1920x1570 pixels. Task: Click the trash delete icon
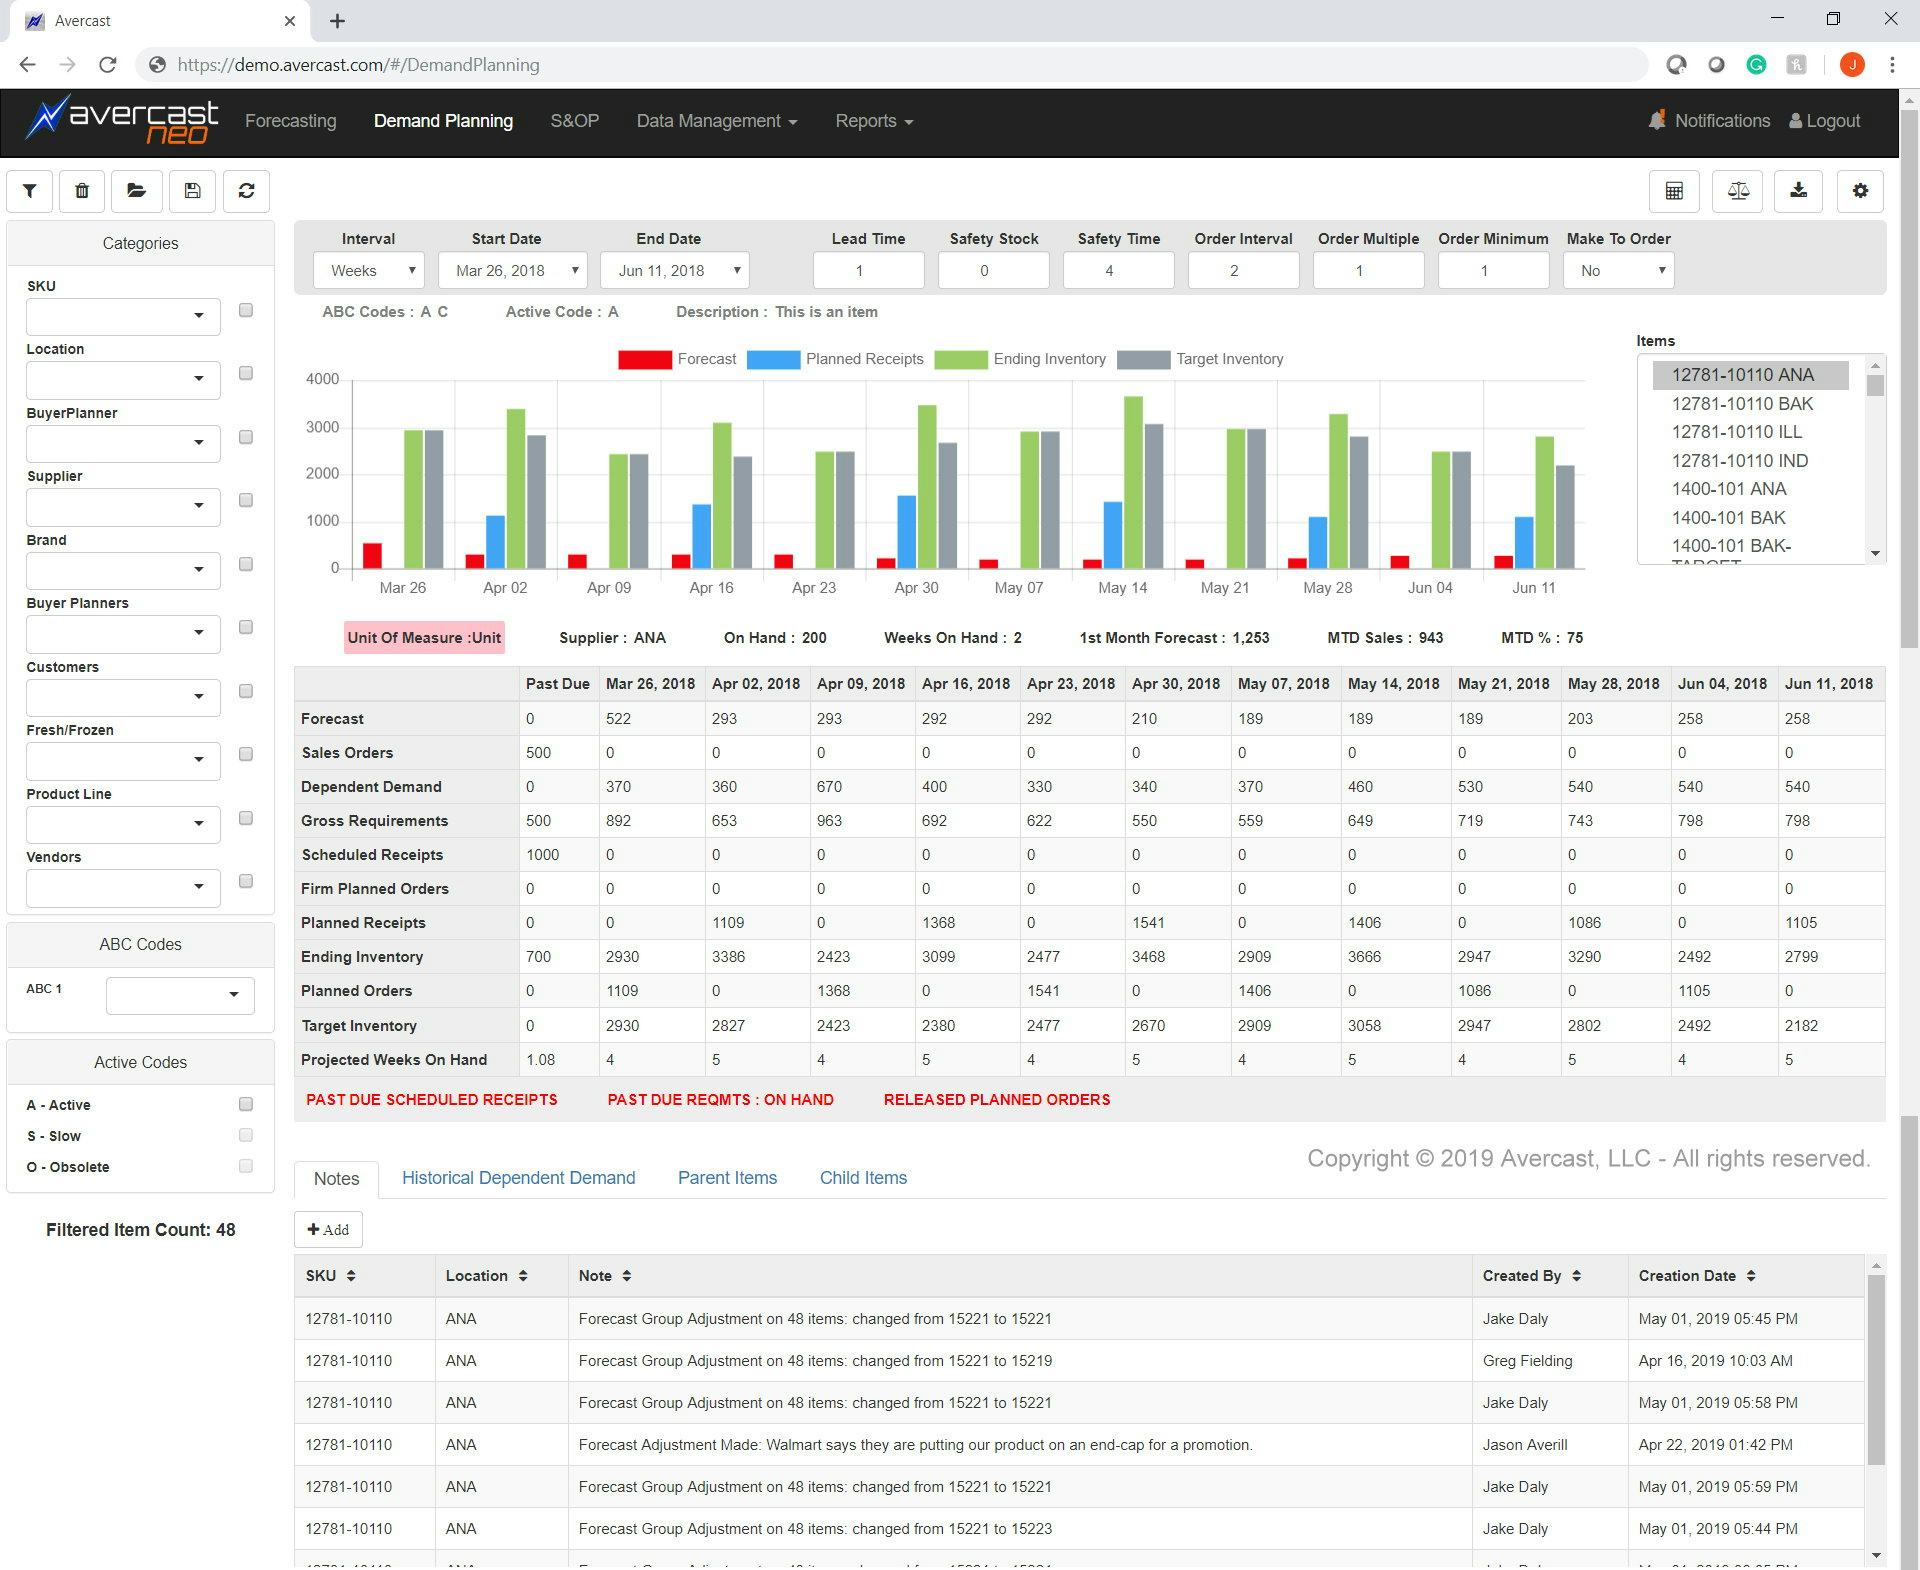coord(82,191)
